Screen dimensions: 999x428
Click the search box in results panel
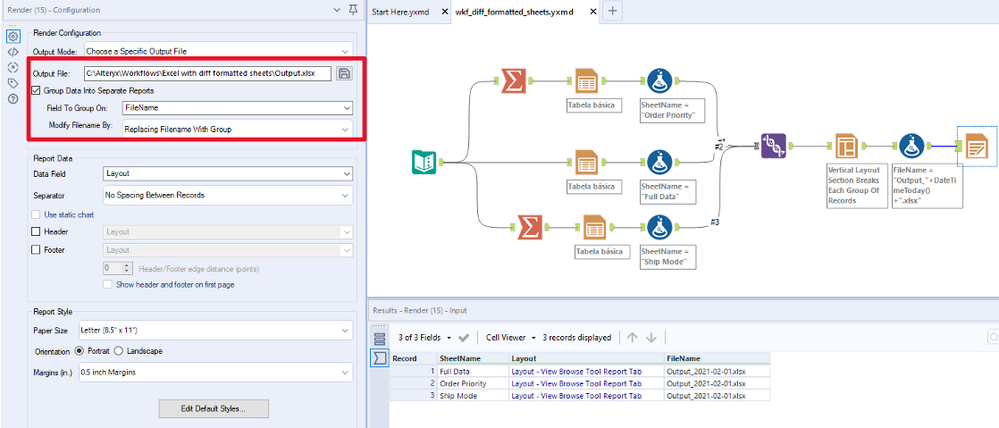pyautogui.click(x=993, y=338)
